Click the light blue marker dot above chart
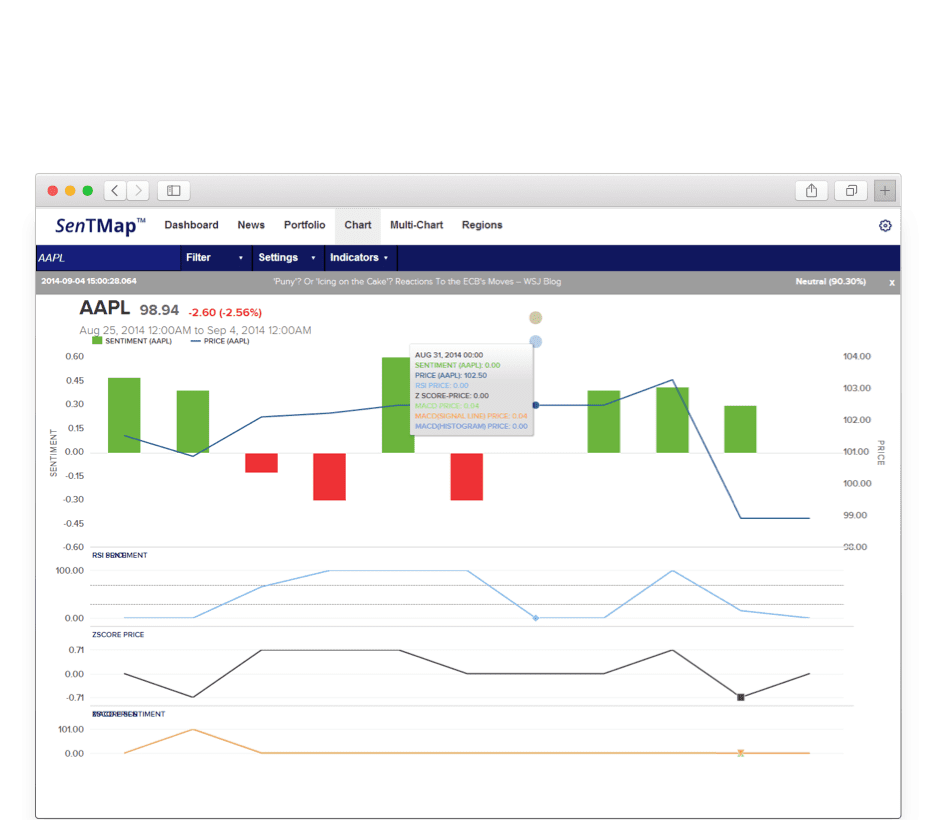Screen dimensions: 940x820 [535, 341]
